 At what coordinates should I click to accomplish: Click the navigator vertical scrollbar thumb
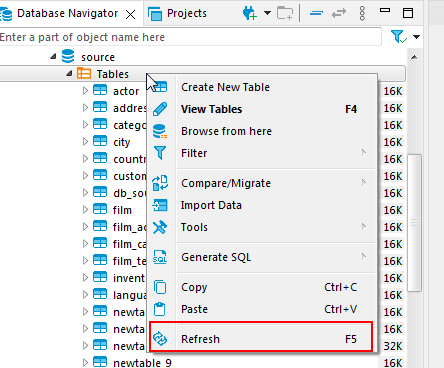[x=415, y=223]
